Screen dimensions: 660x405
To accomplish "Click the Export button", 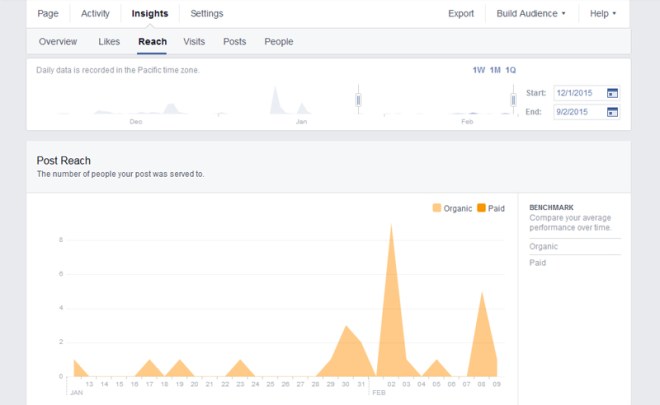I will pos(461,14).
